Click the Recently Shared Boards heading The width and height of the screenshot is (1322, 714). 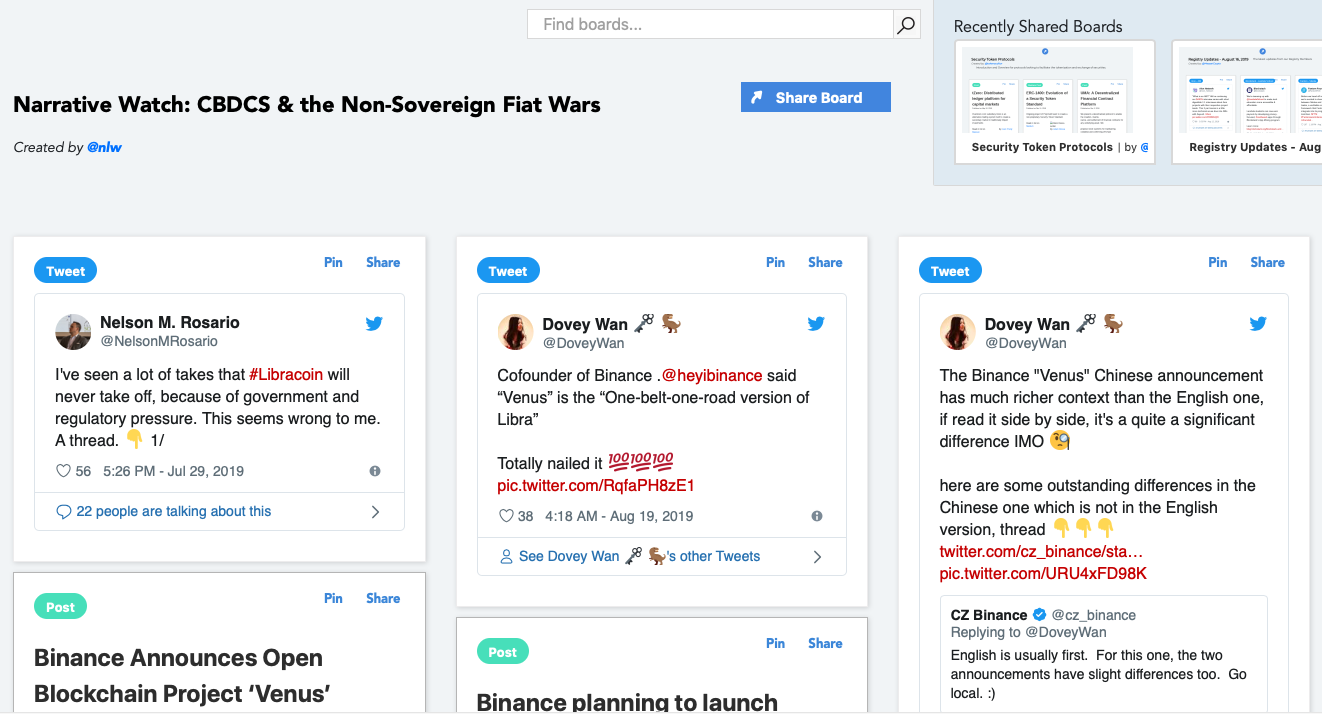1038,26
